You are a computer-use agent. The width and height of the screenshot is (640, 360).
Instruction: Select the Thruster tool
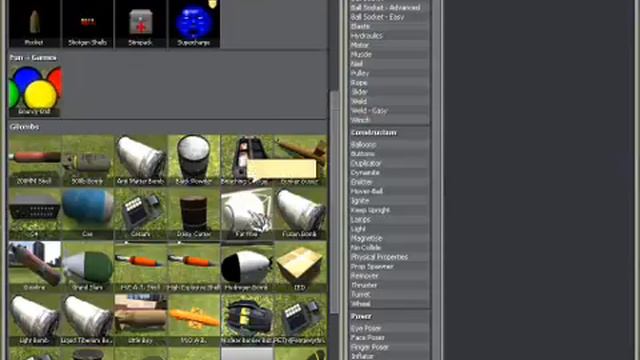[x=390, y=285]
